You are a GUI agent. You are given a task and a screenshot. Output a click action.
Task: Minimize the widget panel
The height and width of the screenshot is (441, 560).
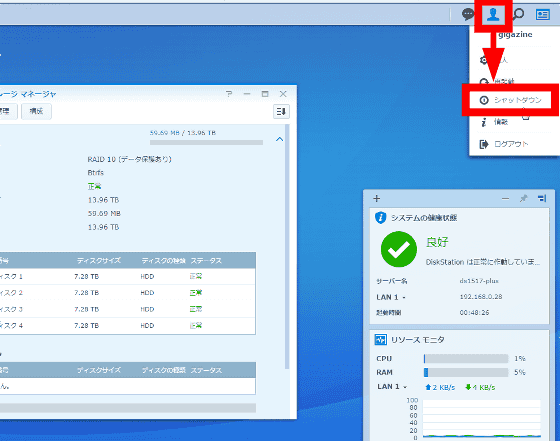pyautogui.click(x=505, y=199)
